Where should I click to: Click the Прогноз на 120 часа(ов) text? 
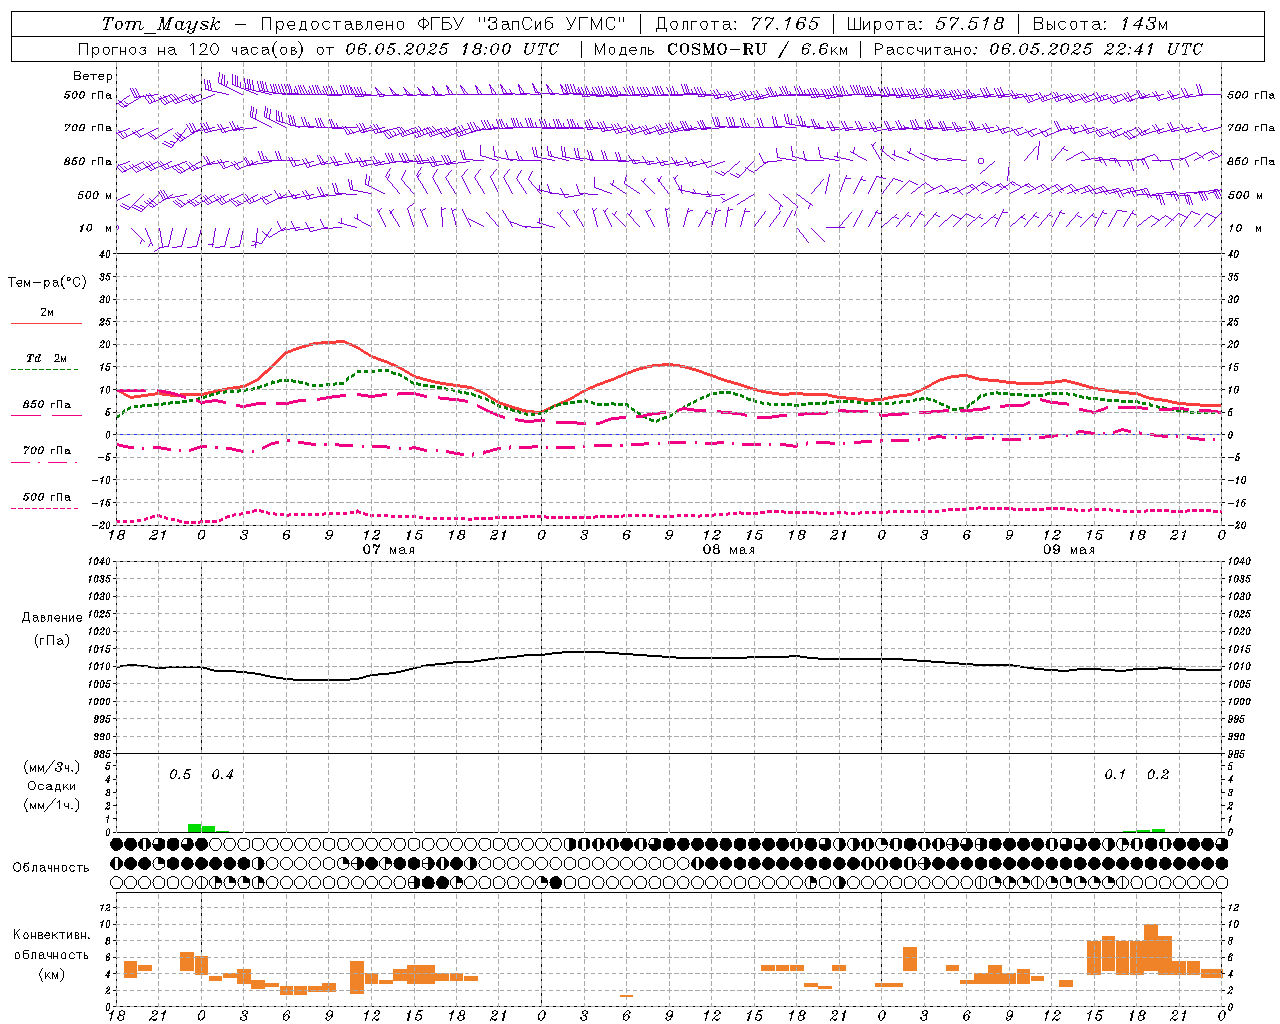[x=192, y=49]
